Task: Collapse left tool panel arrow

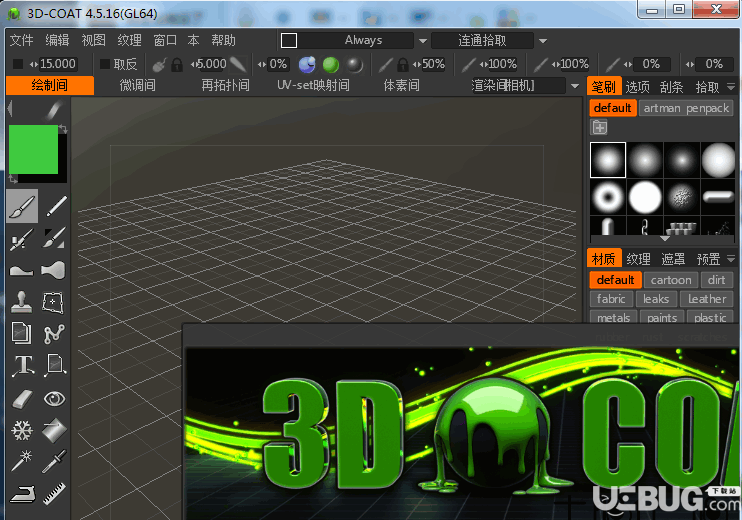Action: [10, 109]
